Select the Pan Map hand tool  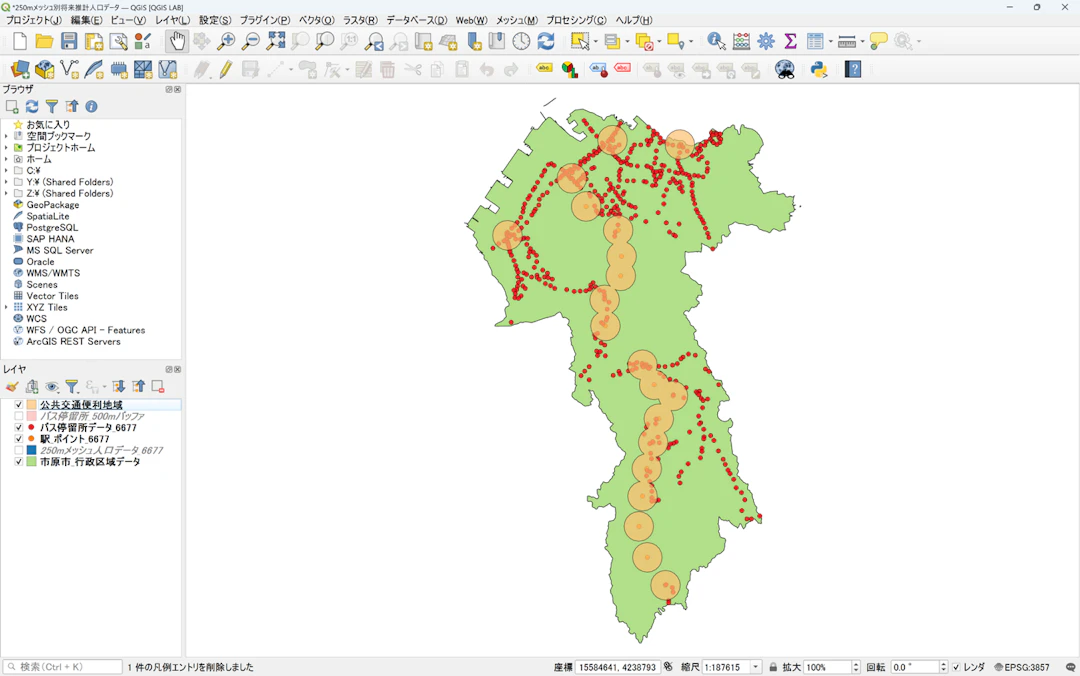tap(177, 41)
